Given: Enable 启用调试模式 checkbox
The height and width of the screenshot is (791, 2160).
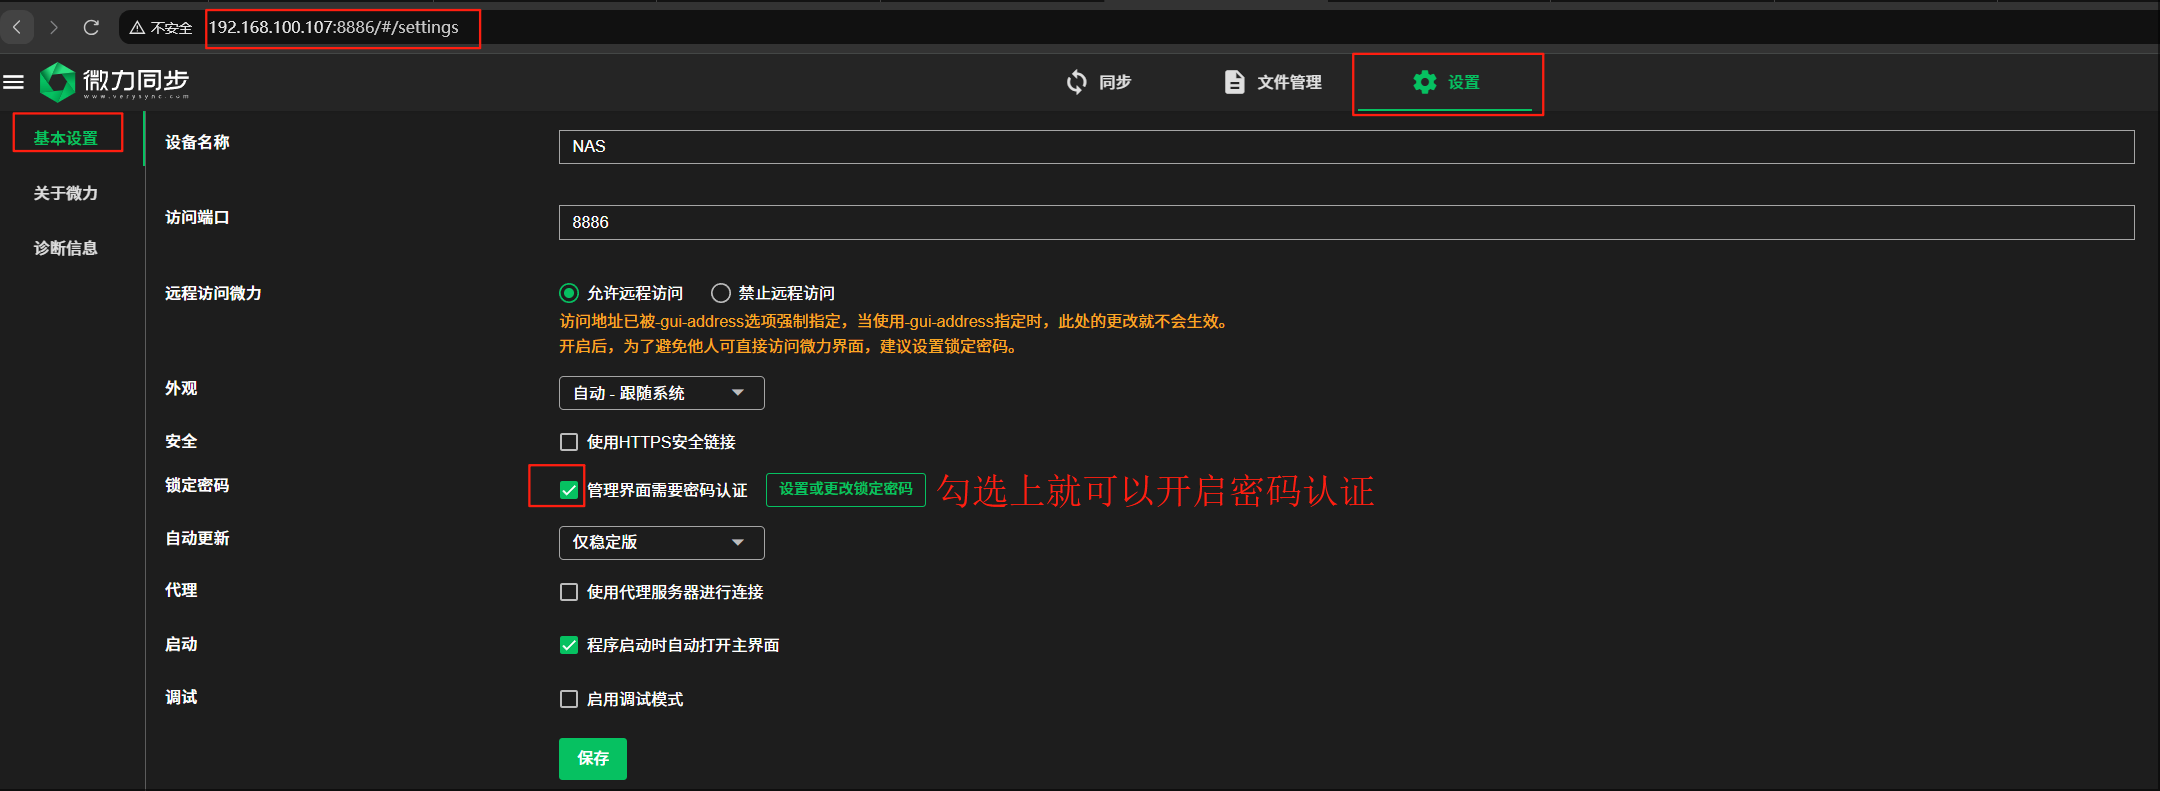Looking at the screenshot, I should pyautogui.click(x=569, y=699).
